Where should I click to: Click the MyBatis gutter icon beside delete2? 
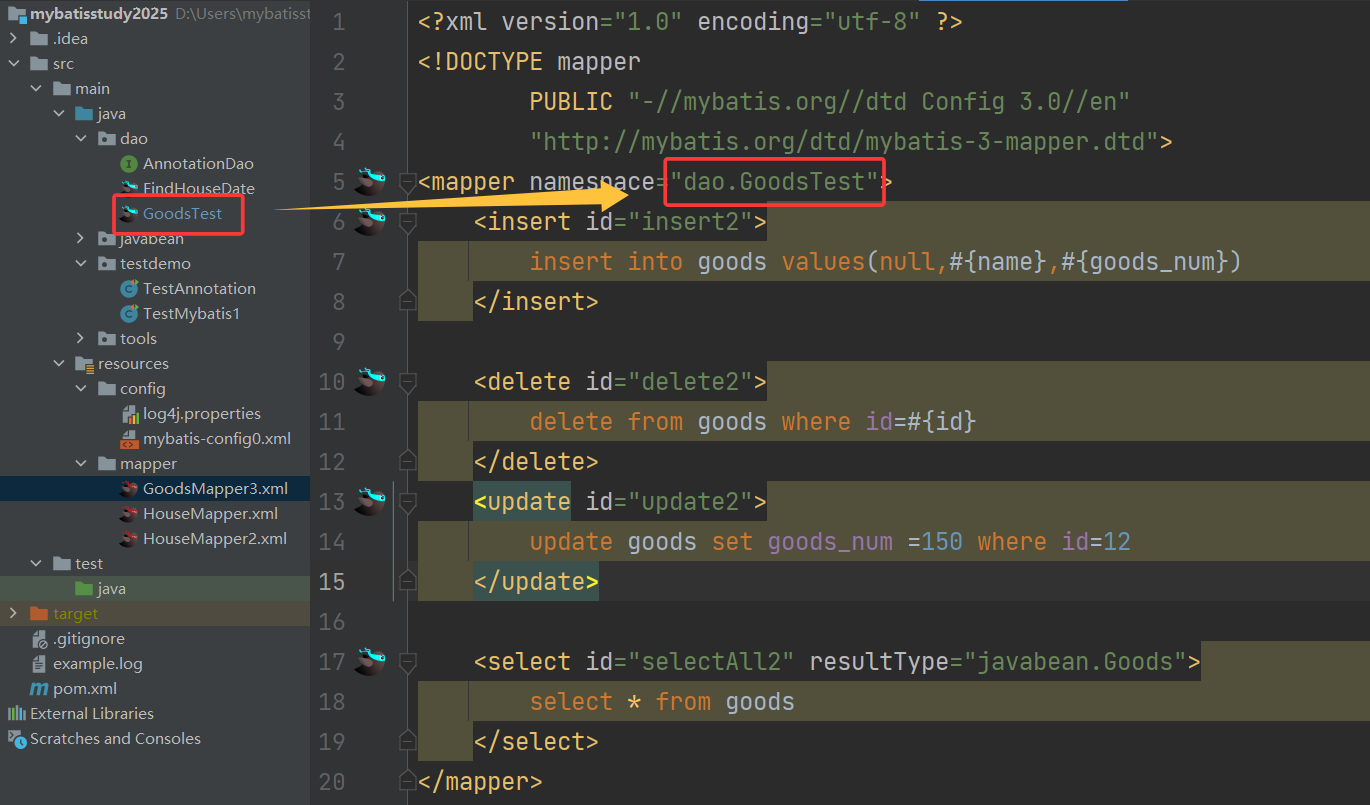click(369, 380)
